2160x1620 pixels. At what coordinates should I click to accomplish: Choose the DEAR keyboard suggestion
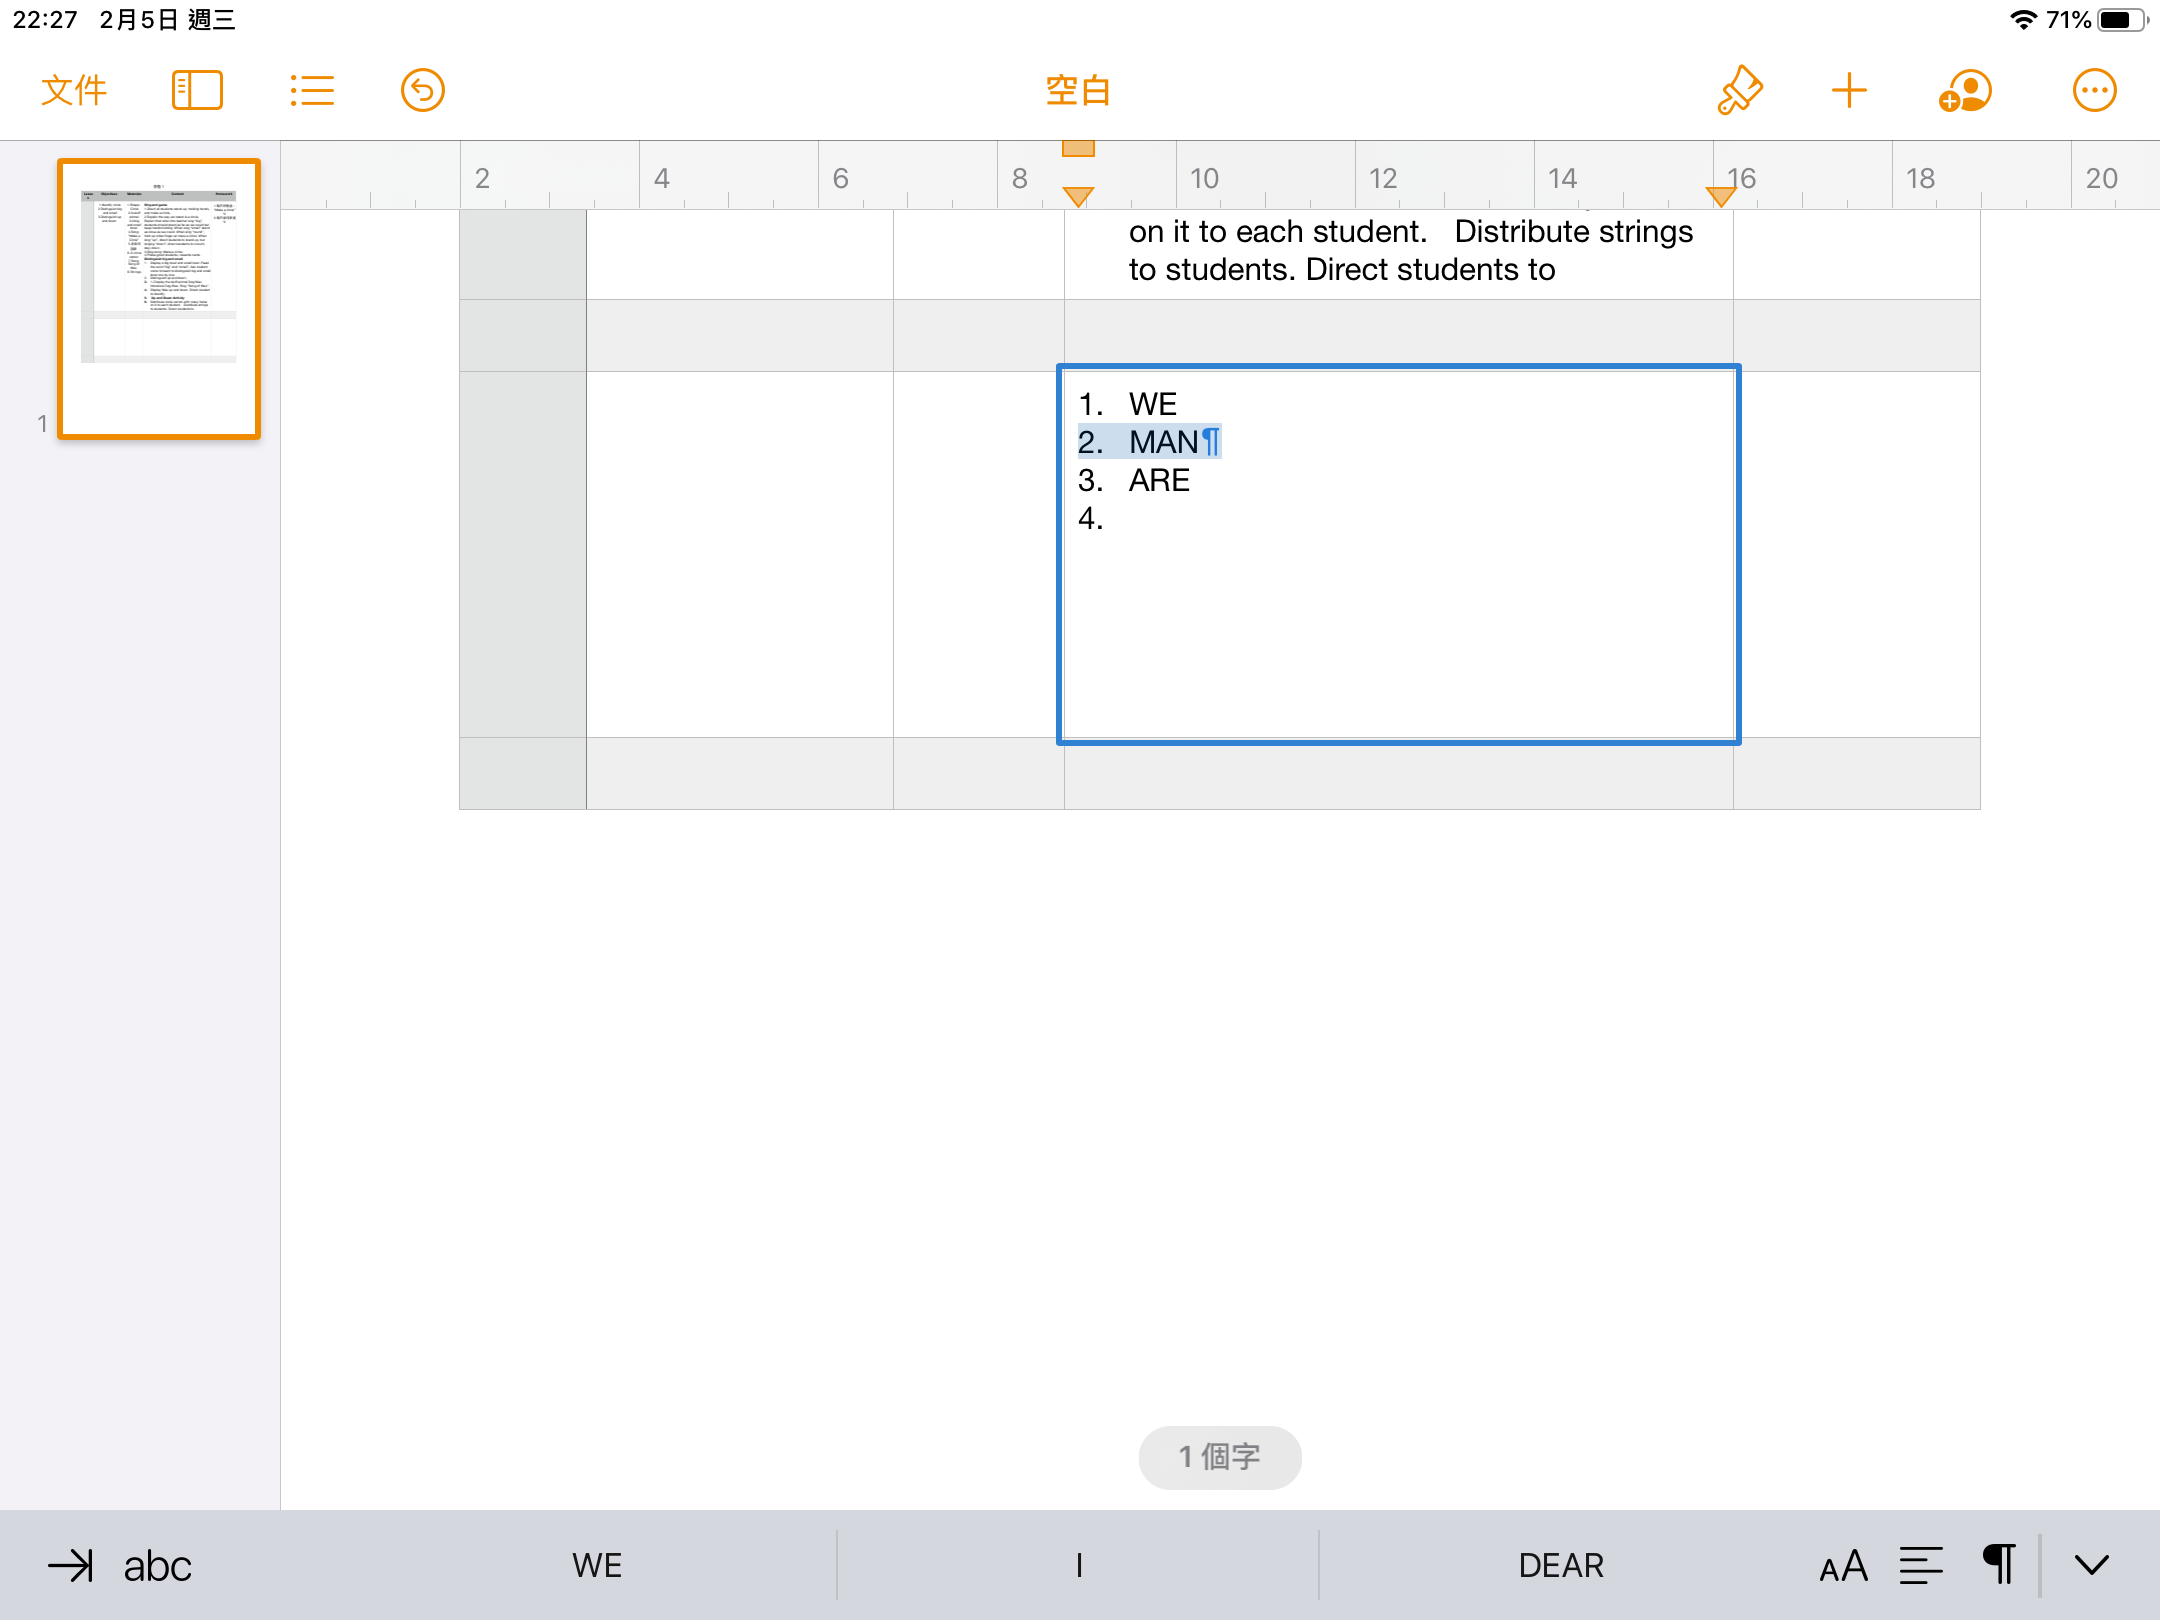coord(1560,1565)
